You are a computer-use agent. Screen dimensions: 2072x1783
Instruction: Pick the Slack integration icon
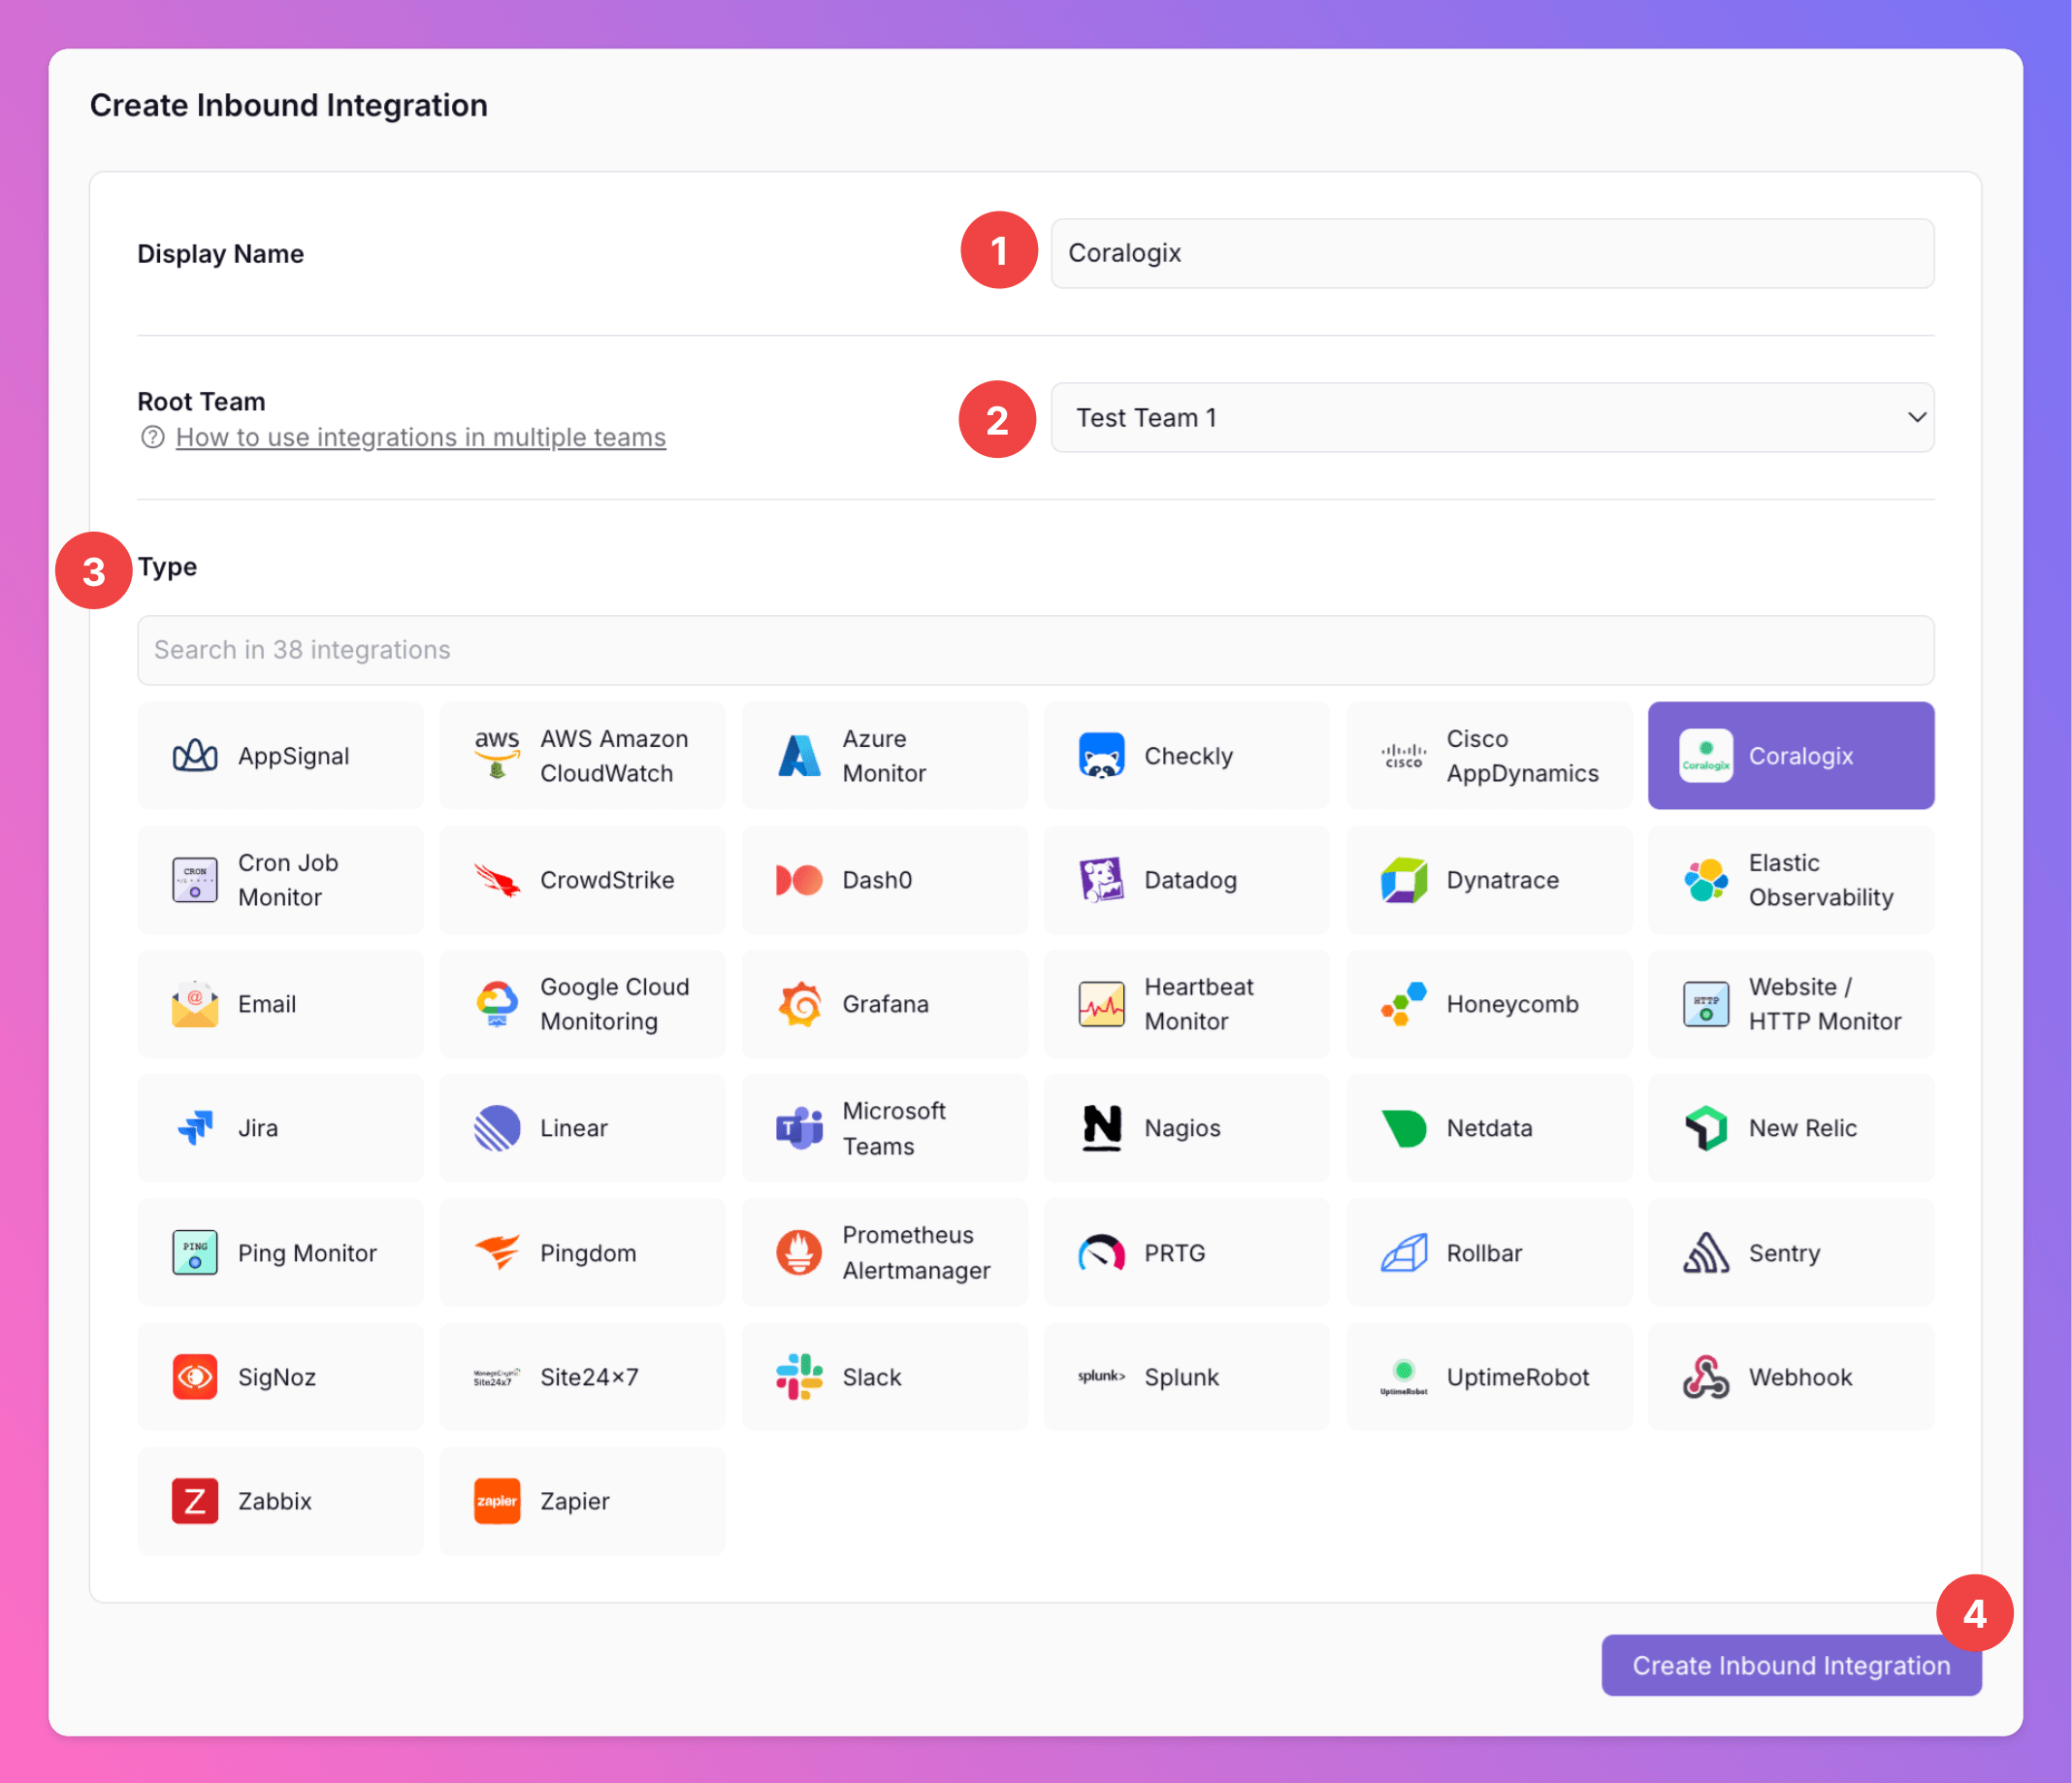coord(799,1377)
